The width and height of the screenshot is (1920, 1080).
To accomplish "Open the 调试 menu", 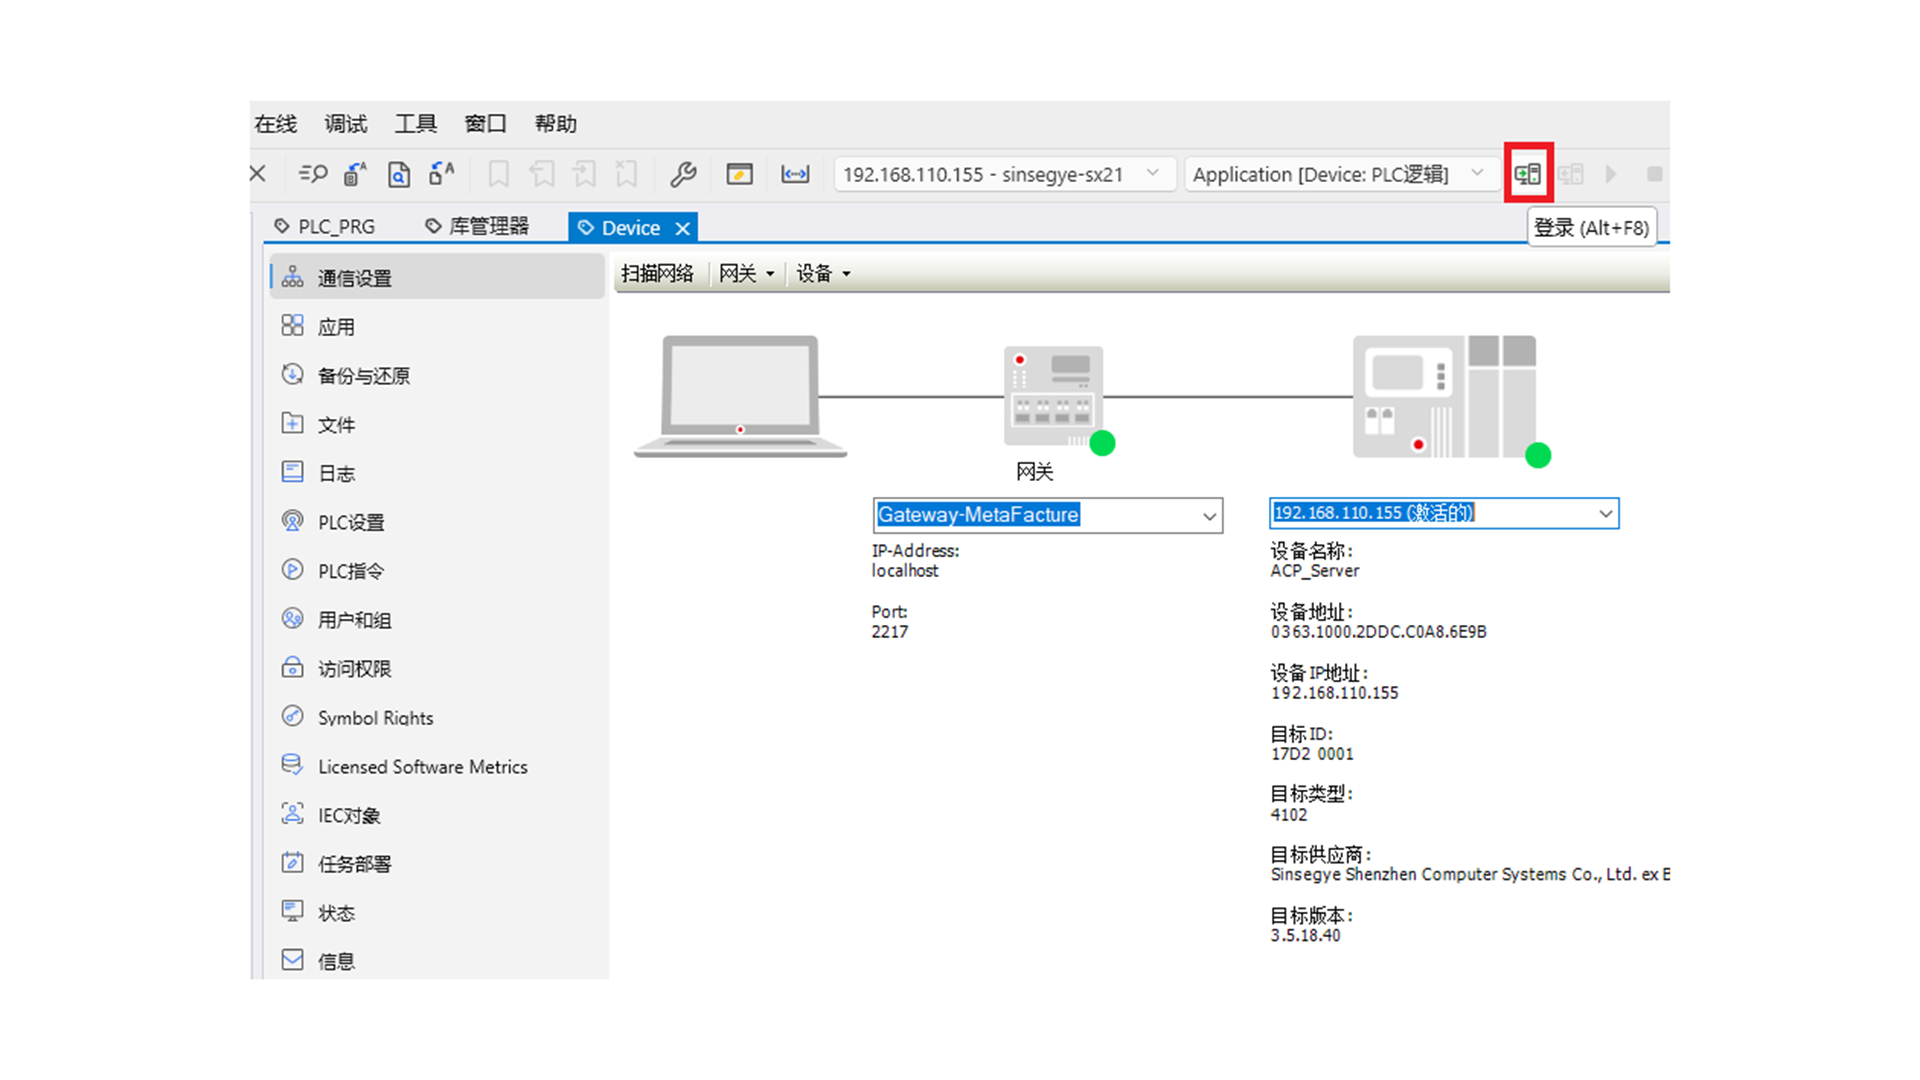I will [345, 124].
